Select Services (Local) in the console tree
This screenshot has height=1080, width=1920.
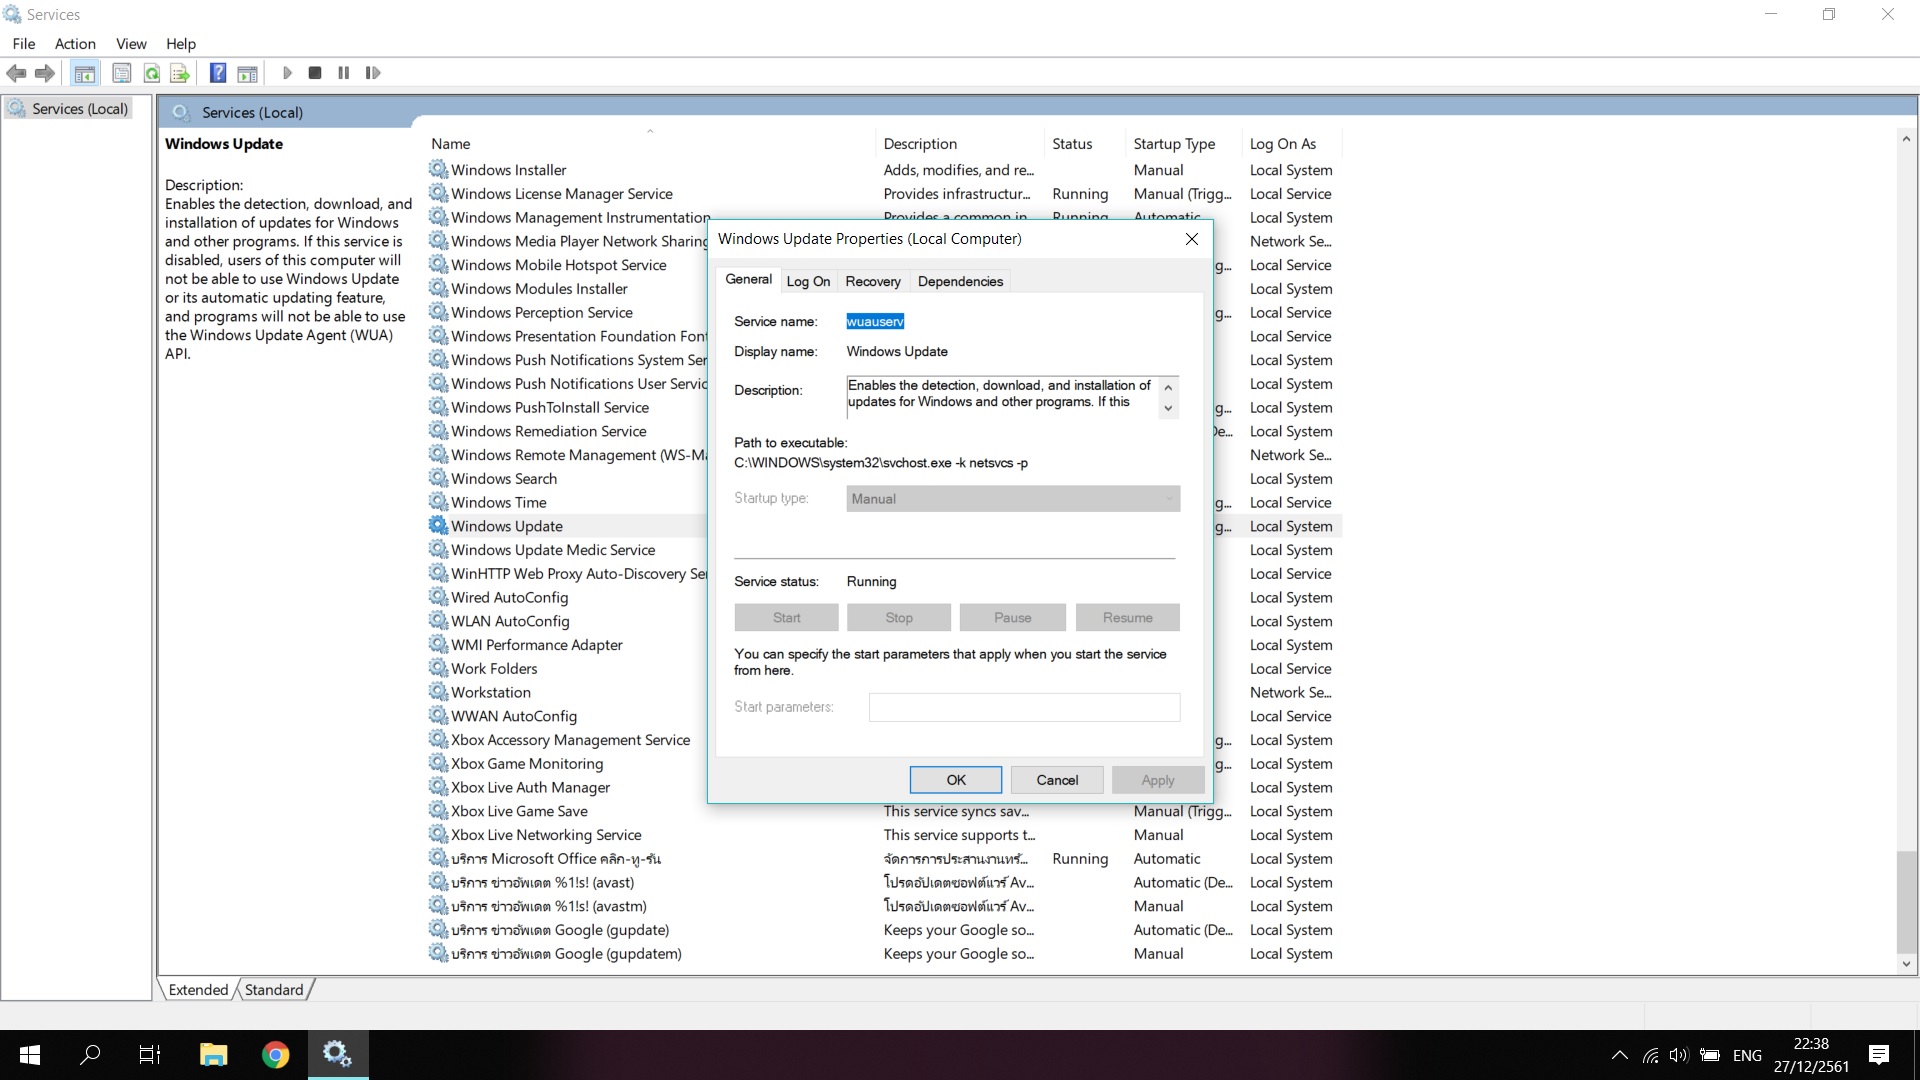tap(80, 109)
